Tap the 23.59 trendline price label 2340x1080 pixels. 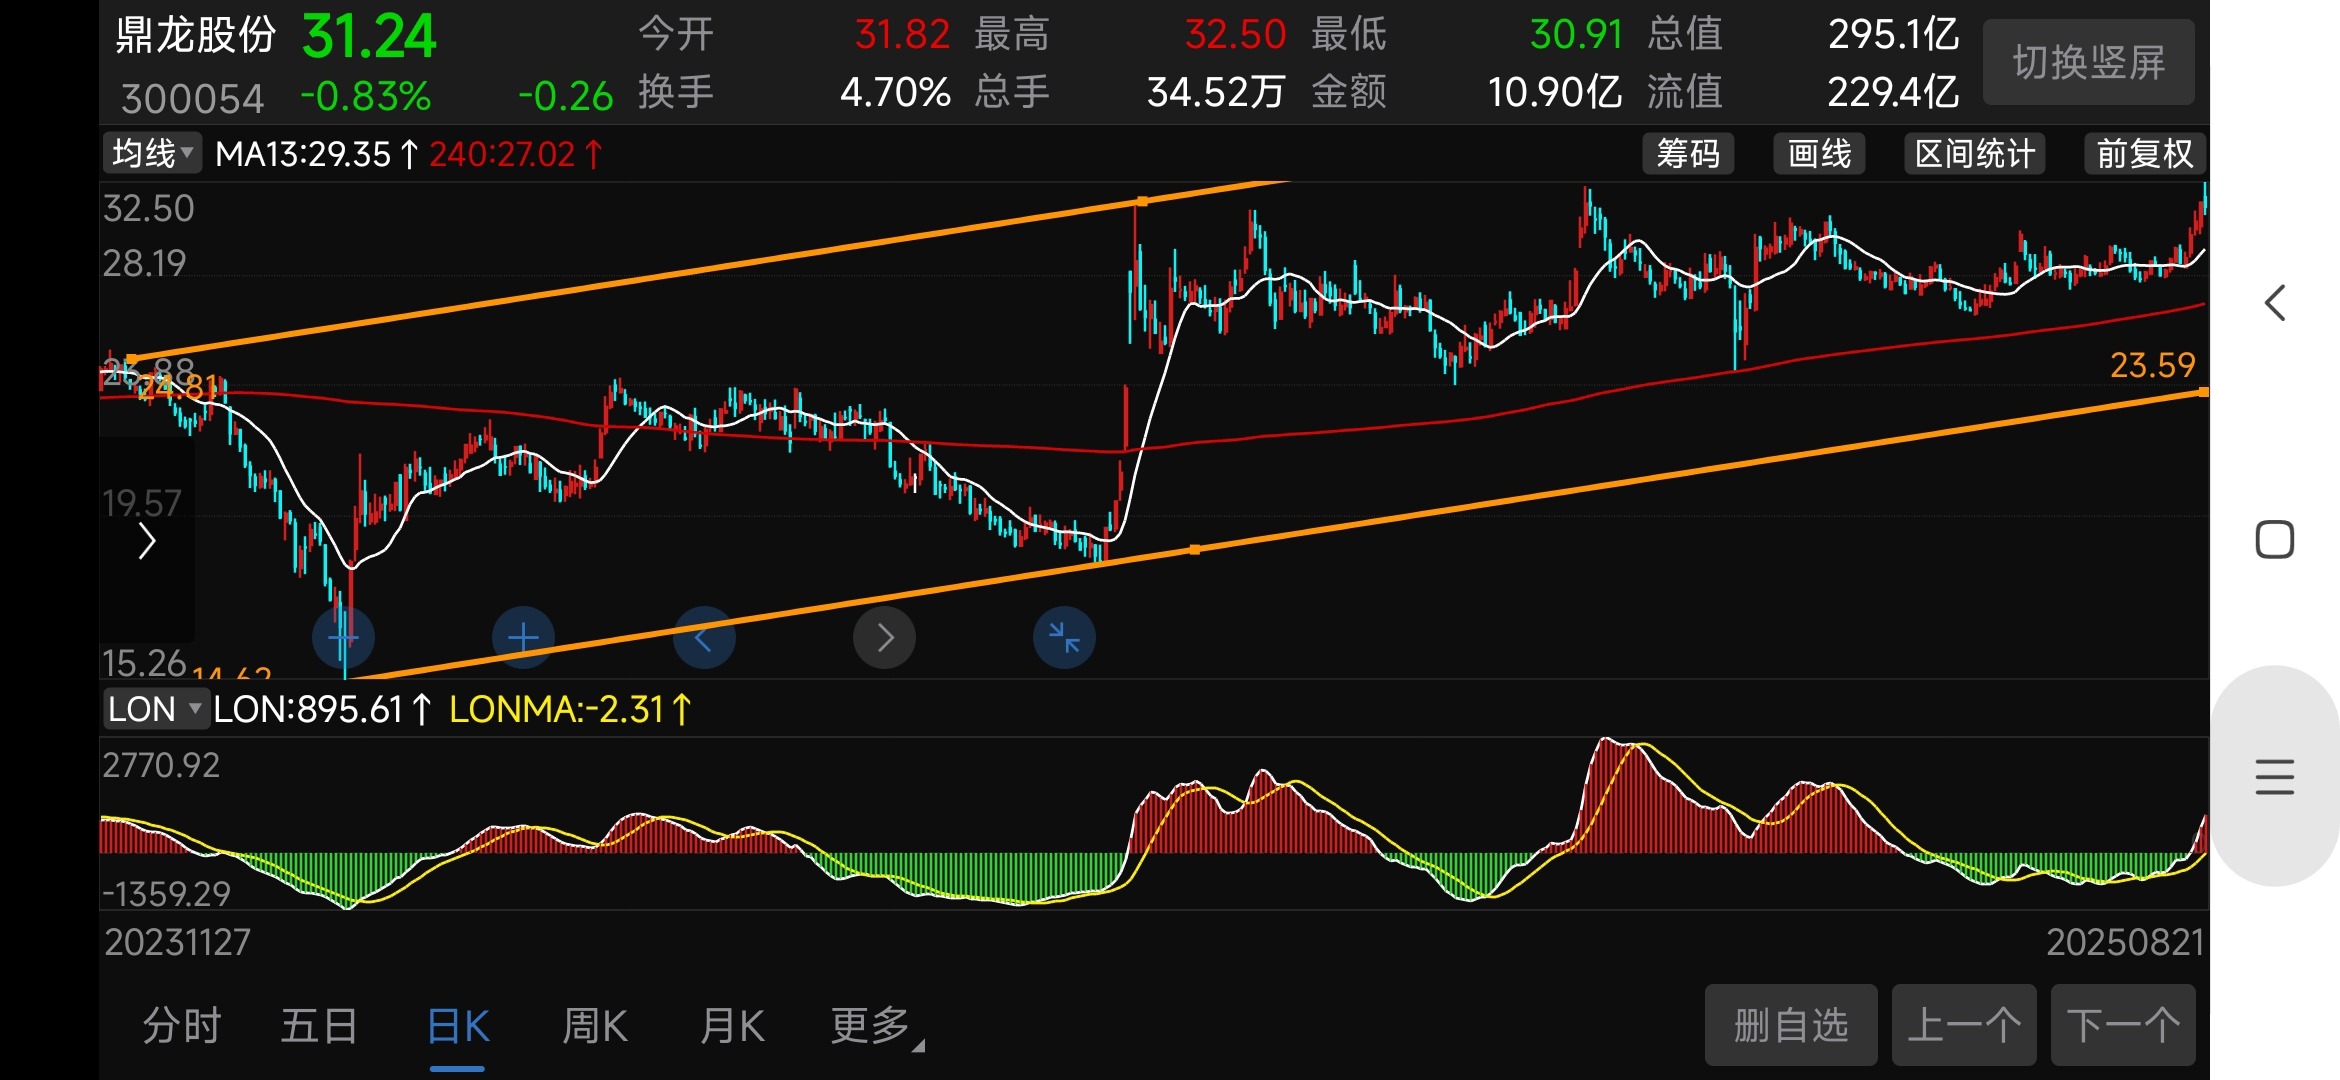click(x=2153, y=365)
